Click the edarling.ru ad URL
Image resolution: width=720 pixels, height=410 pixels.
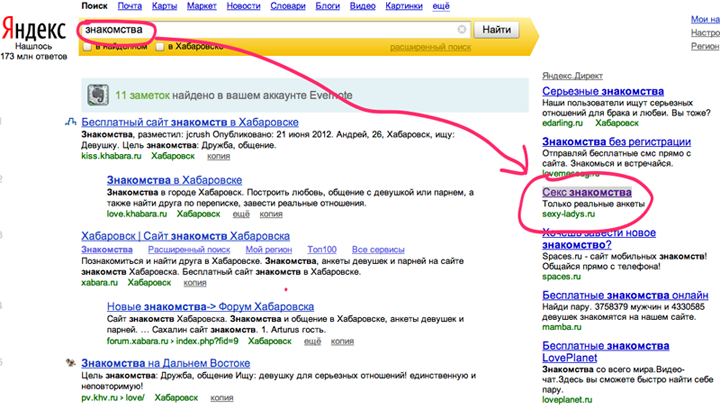562,123
